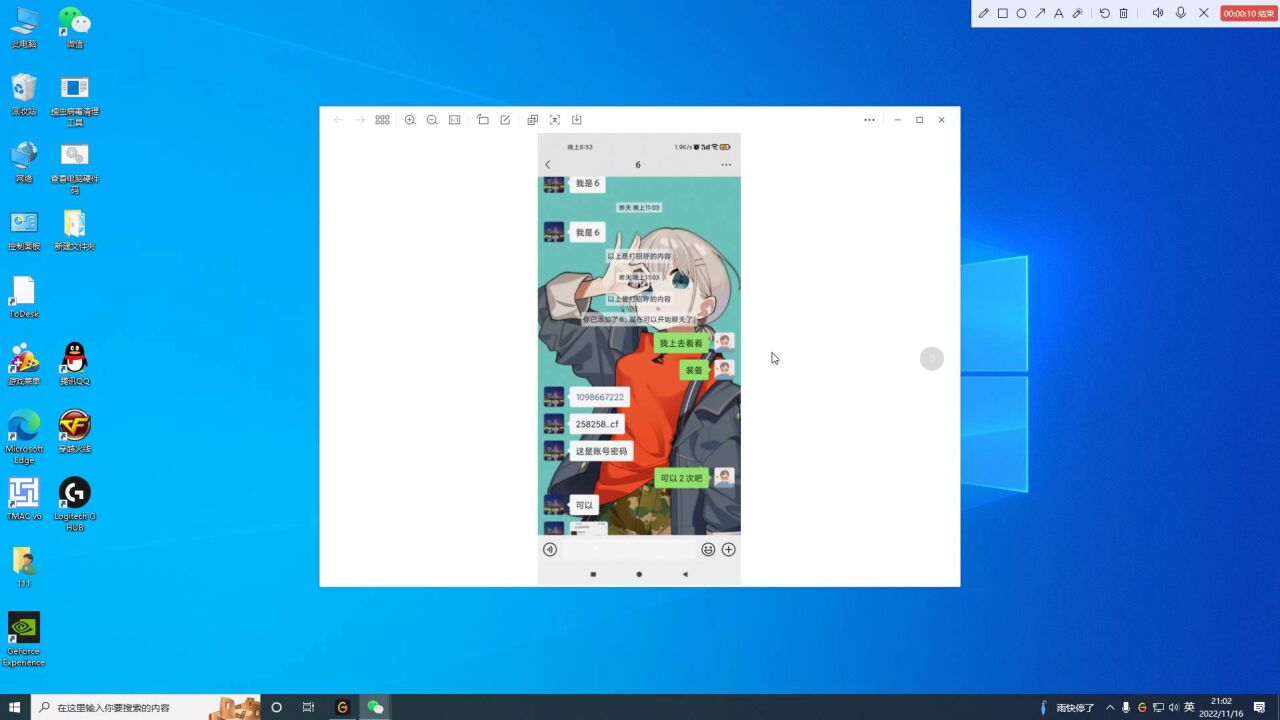This screenshot has height=720, width=1280.
Task: Open the Control Panel desktop icon
Action: [x=24, y=230]
